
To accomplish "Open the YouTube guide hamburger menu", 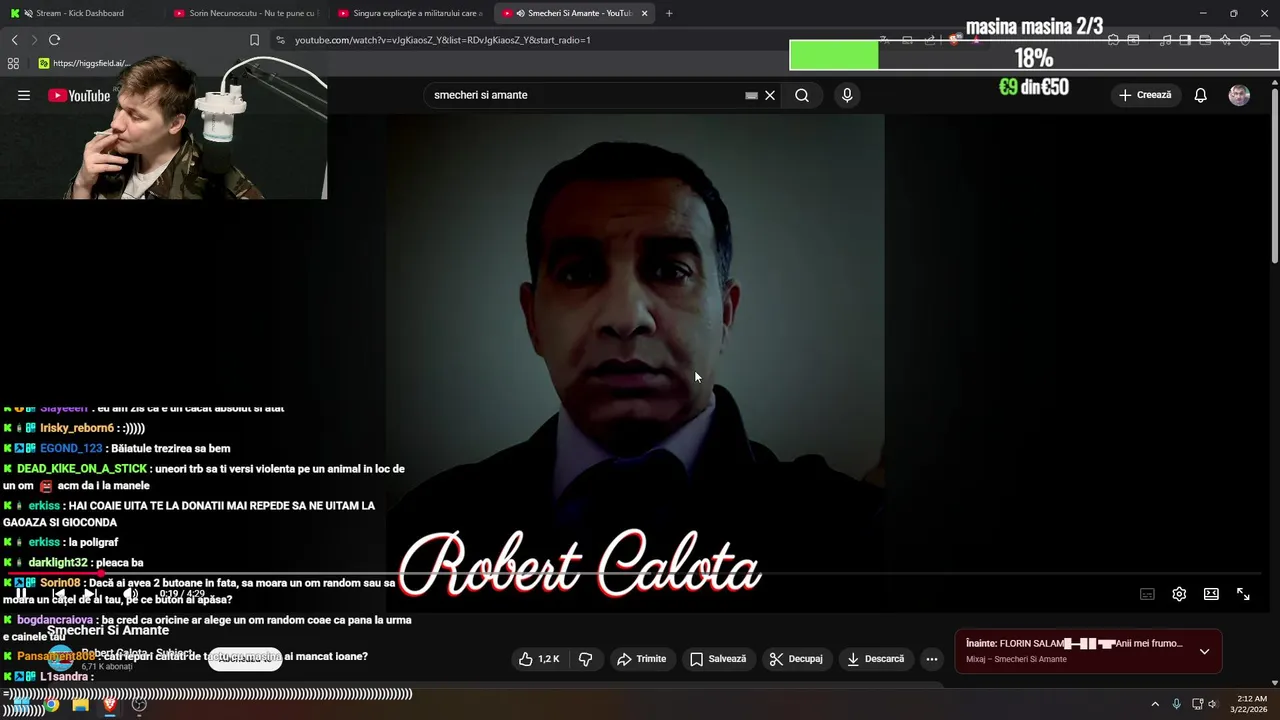I will [x=23, y=95].
